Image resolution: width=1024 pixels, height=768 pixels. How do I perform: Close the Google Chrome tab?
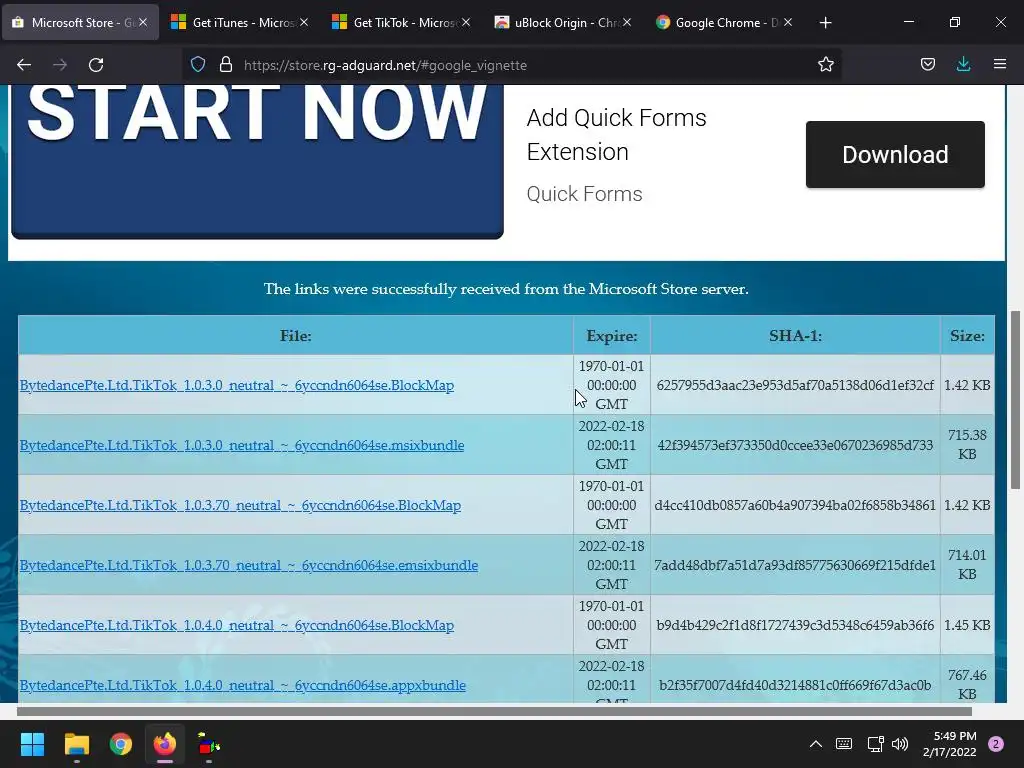tap(788, 22)
